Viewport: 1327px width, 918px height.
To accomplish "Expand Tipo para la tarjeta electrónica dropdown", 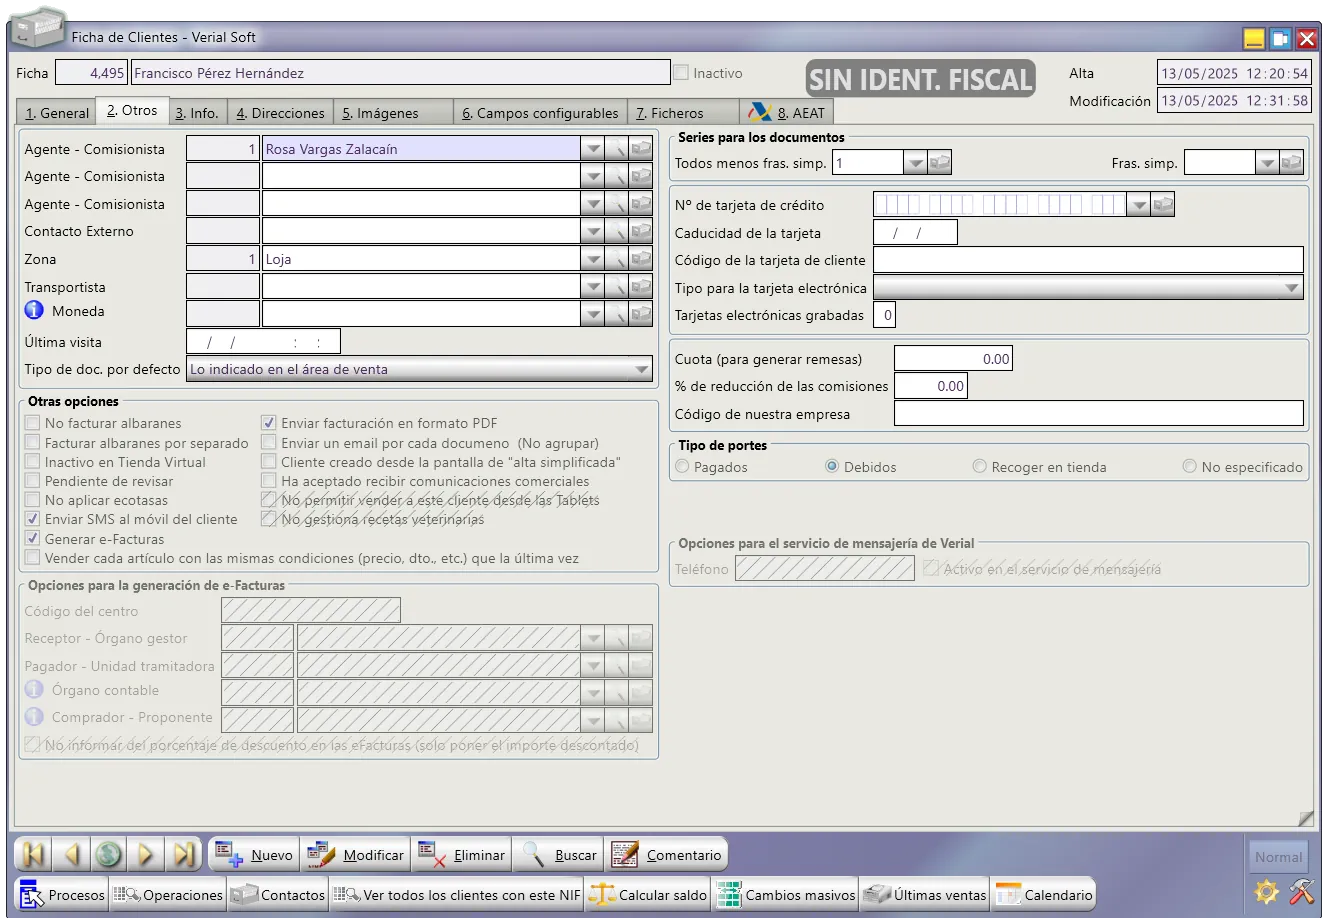I will [1292, 288].
